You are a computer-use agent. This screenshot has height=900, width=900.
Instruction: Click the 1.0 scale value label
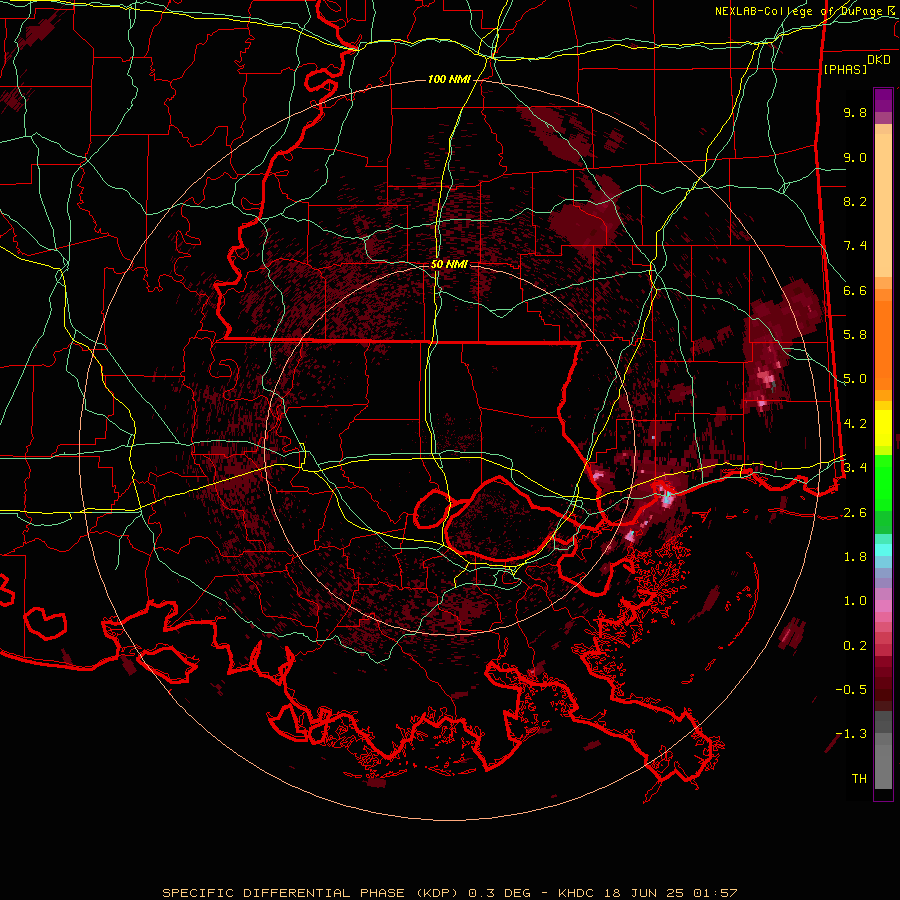[x=855, y=601]
